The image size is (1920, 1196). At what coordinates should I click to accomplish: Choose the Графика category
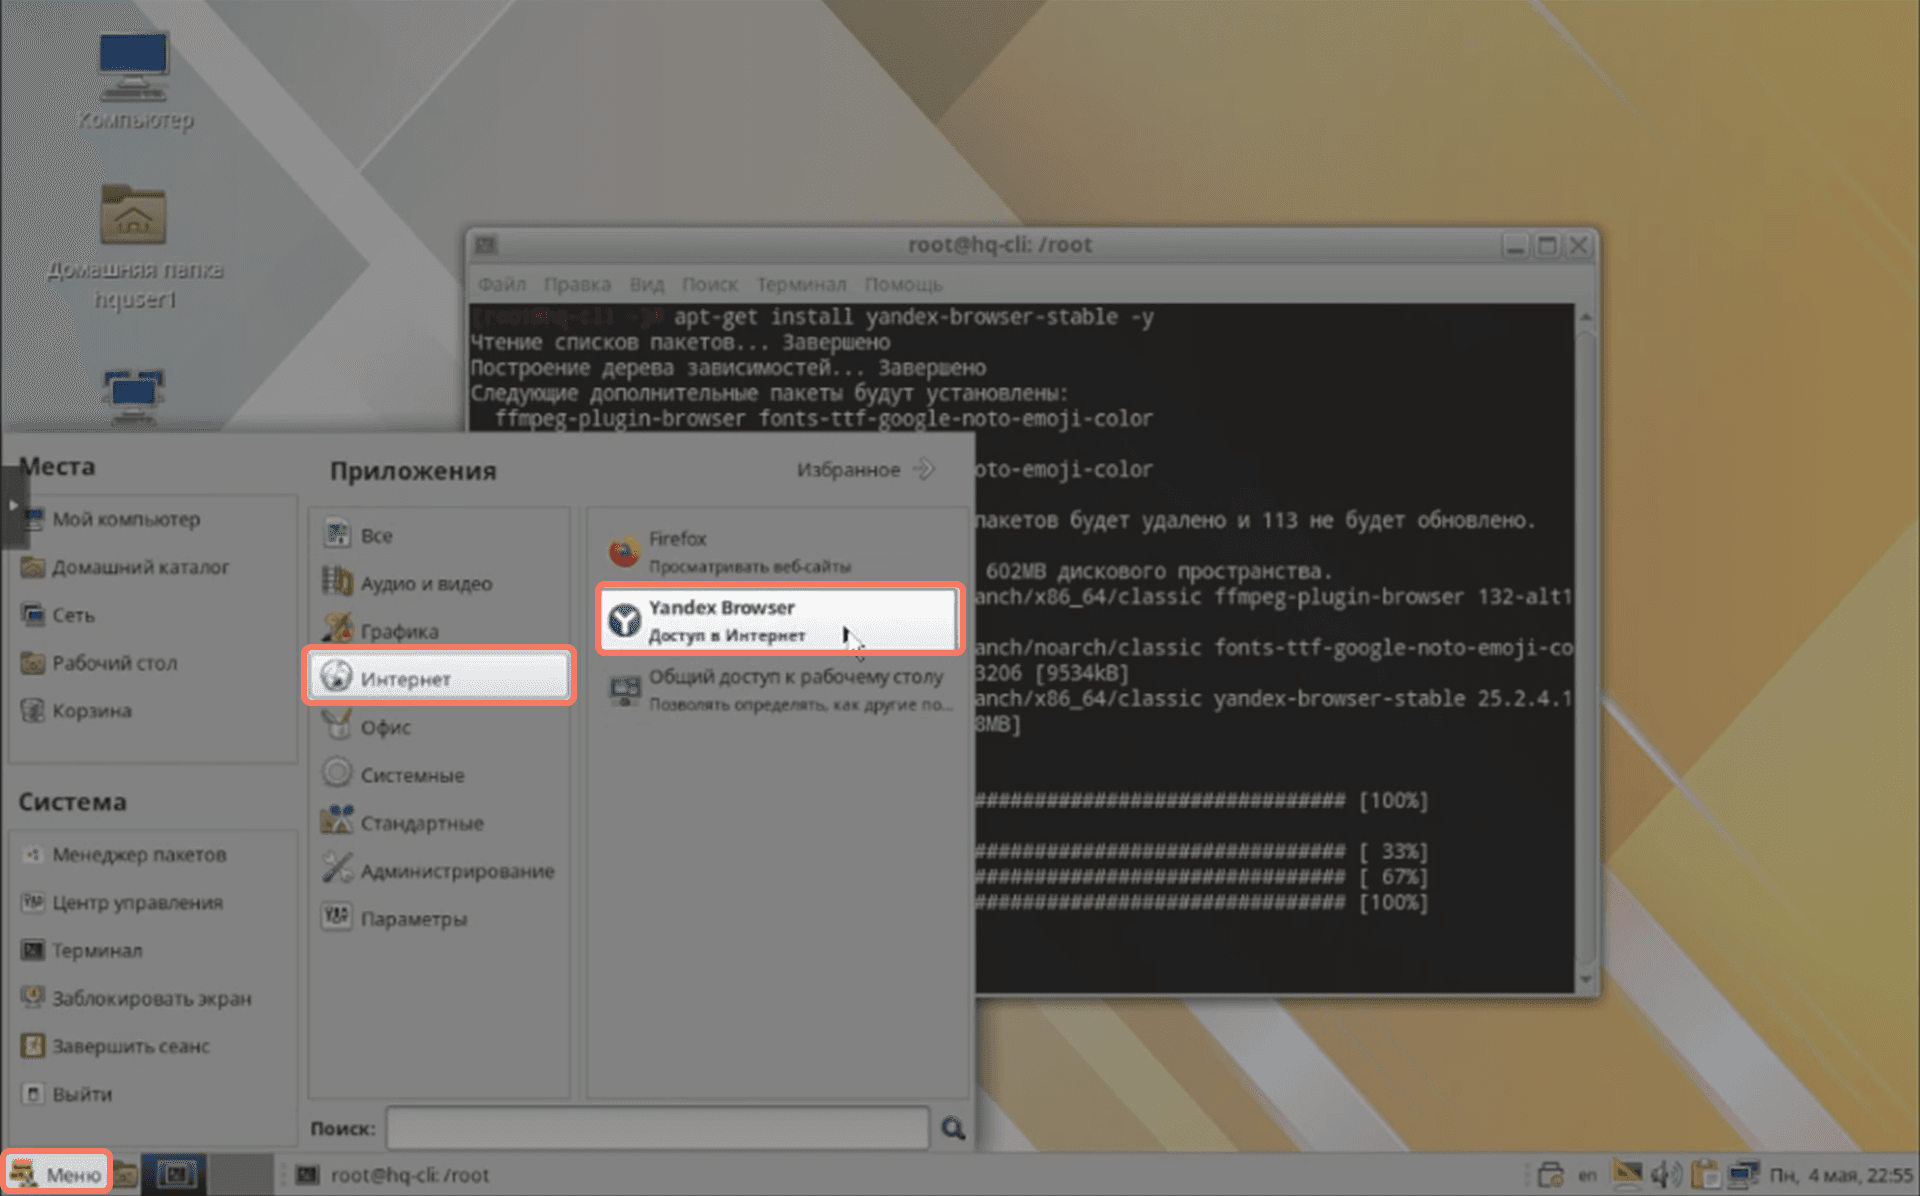click(x=439, y=631)
